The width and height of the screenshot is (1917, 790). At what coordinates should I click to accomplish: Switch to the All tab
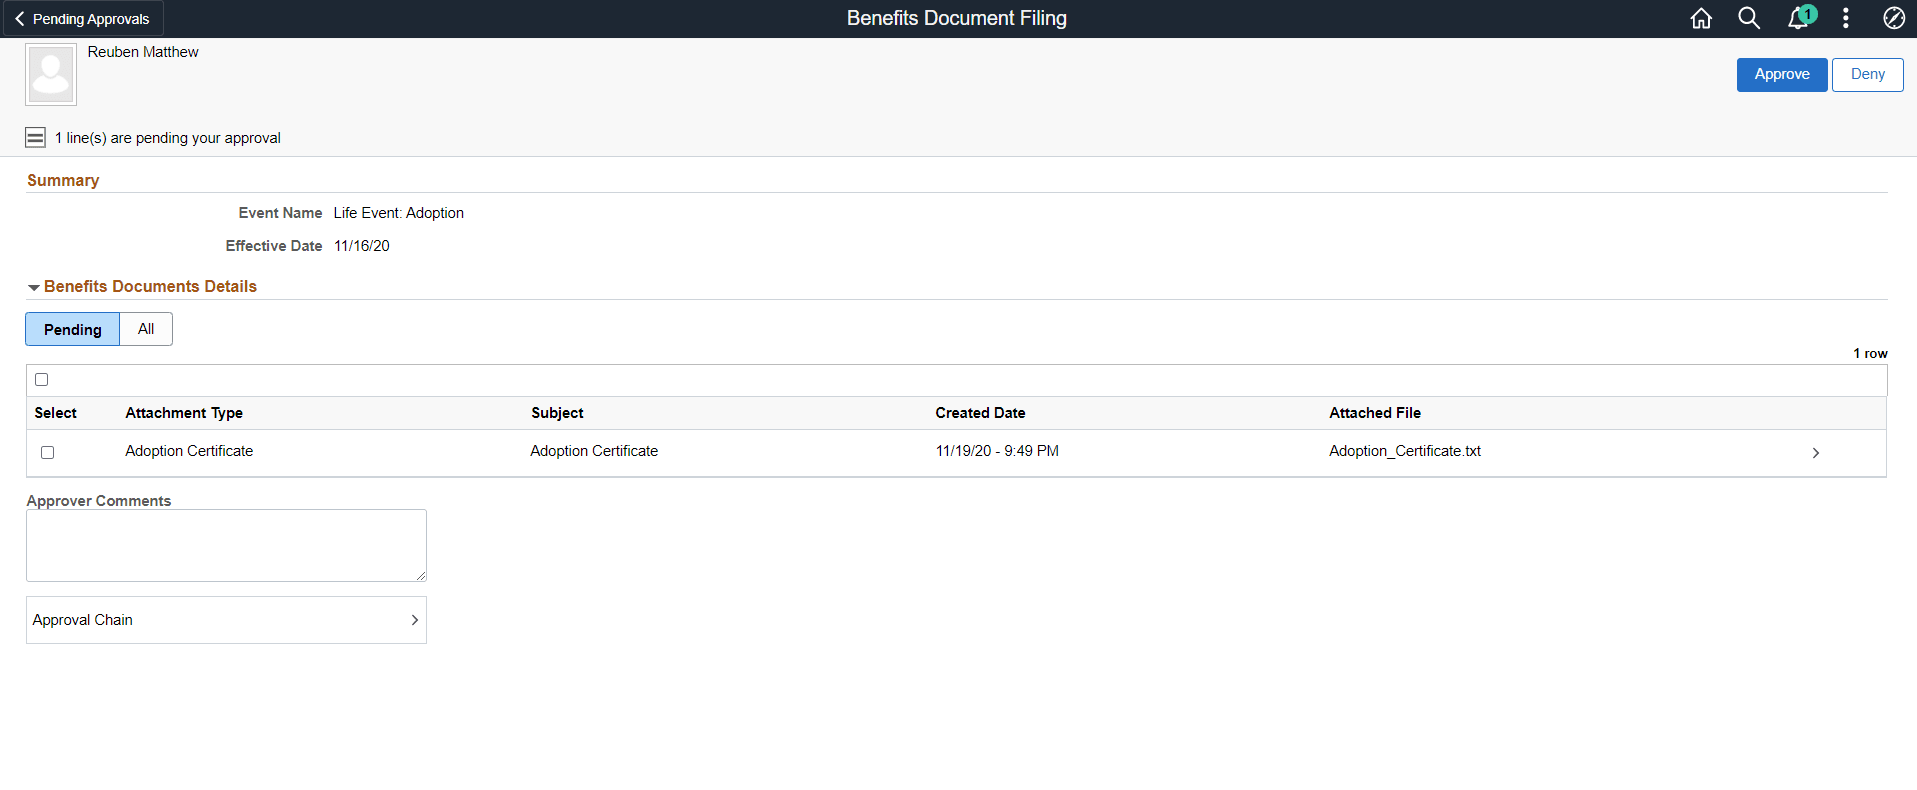coord(146,329)
